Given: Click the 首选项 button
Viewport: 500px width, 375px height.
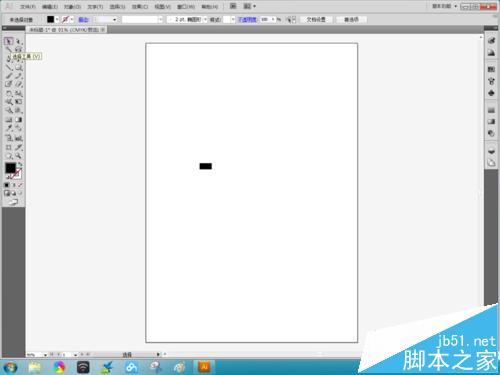Looking at the screenshot, I should click(351, 20).
